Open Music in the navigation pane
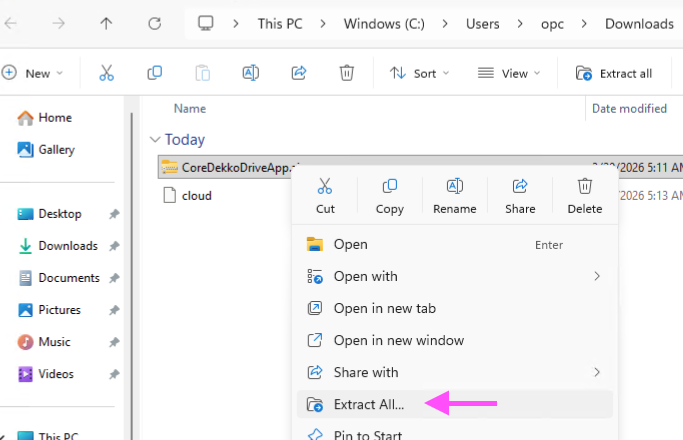683x440 pixels. click(x=44, y=342)
